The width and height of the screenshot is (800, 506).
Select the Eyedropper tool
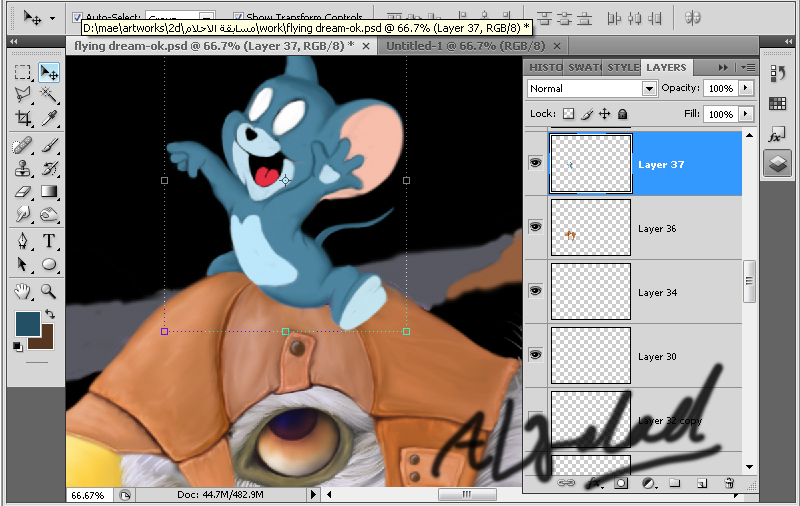pyautogui.click(x=49, y=118)
